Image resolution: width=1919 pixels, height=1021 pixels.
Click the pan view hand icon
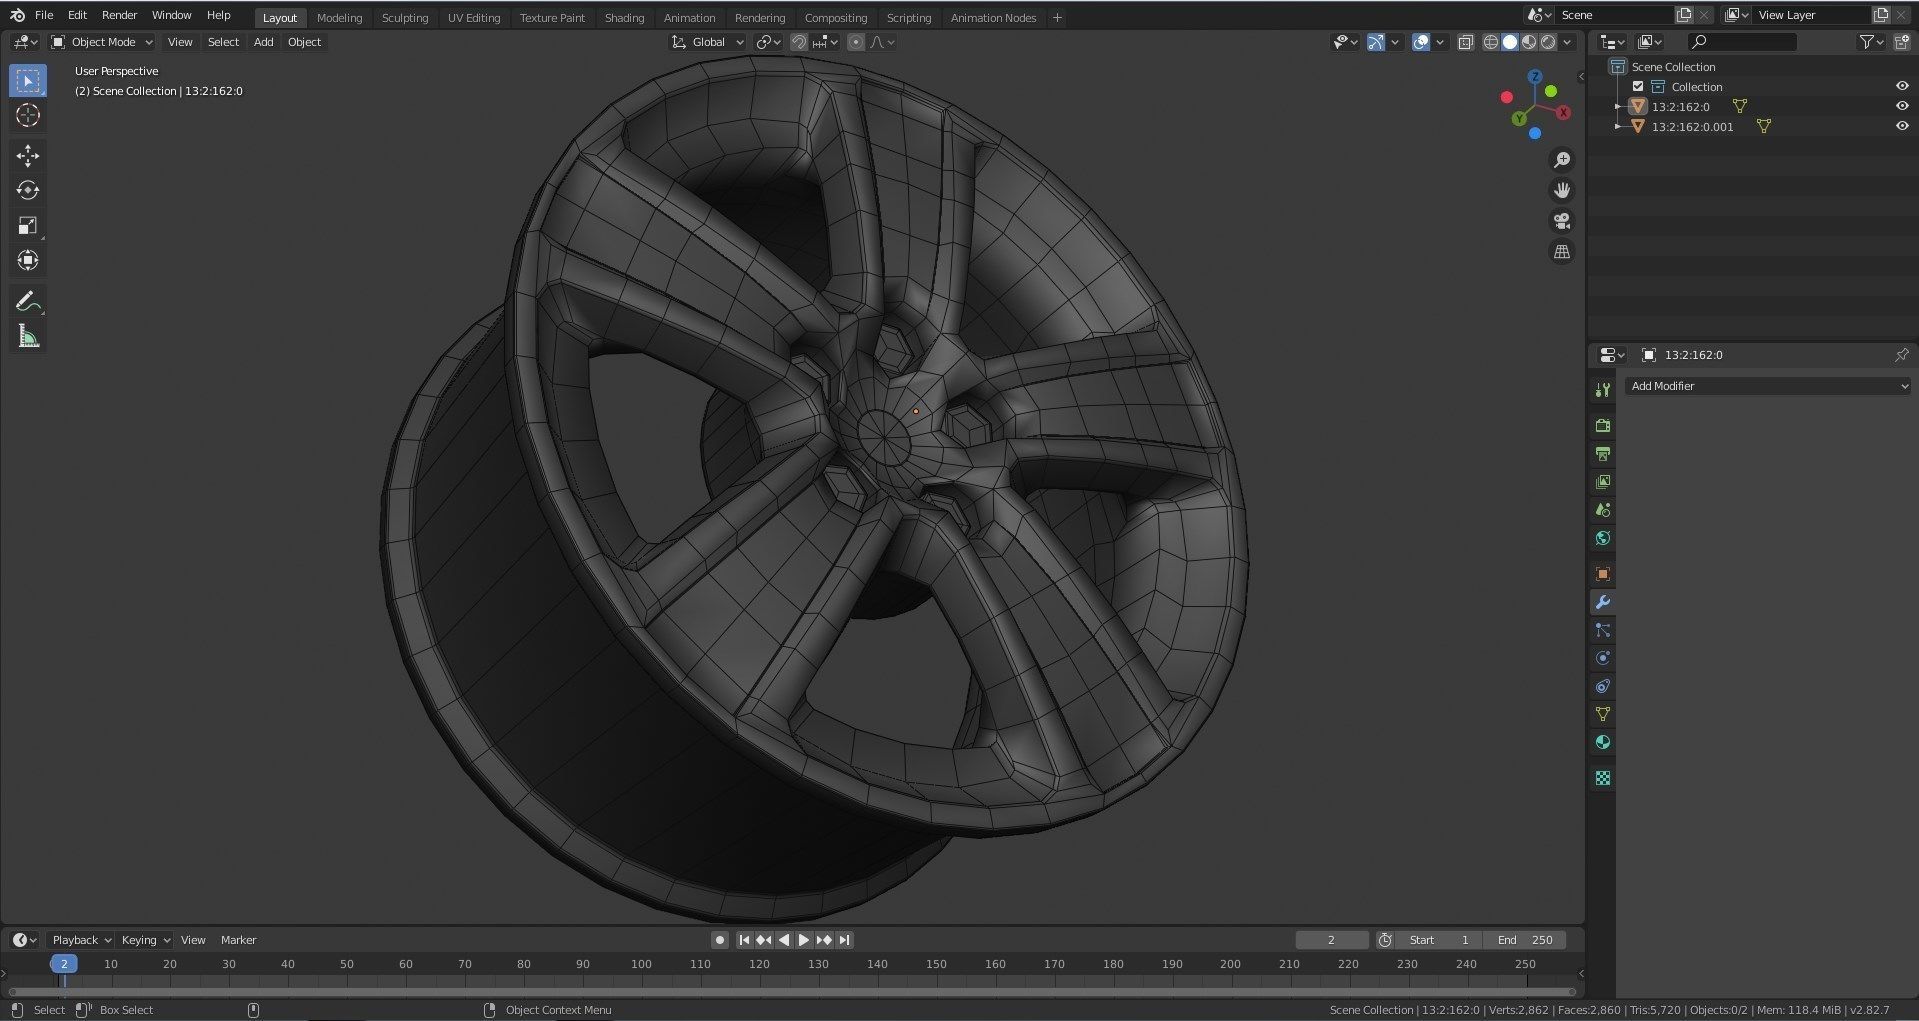tap(1562, 190)
